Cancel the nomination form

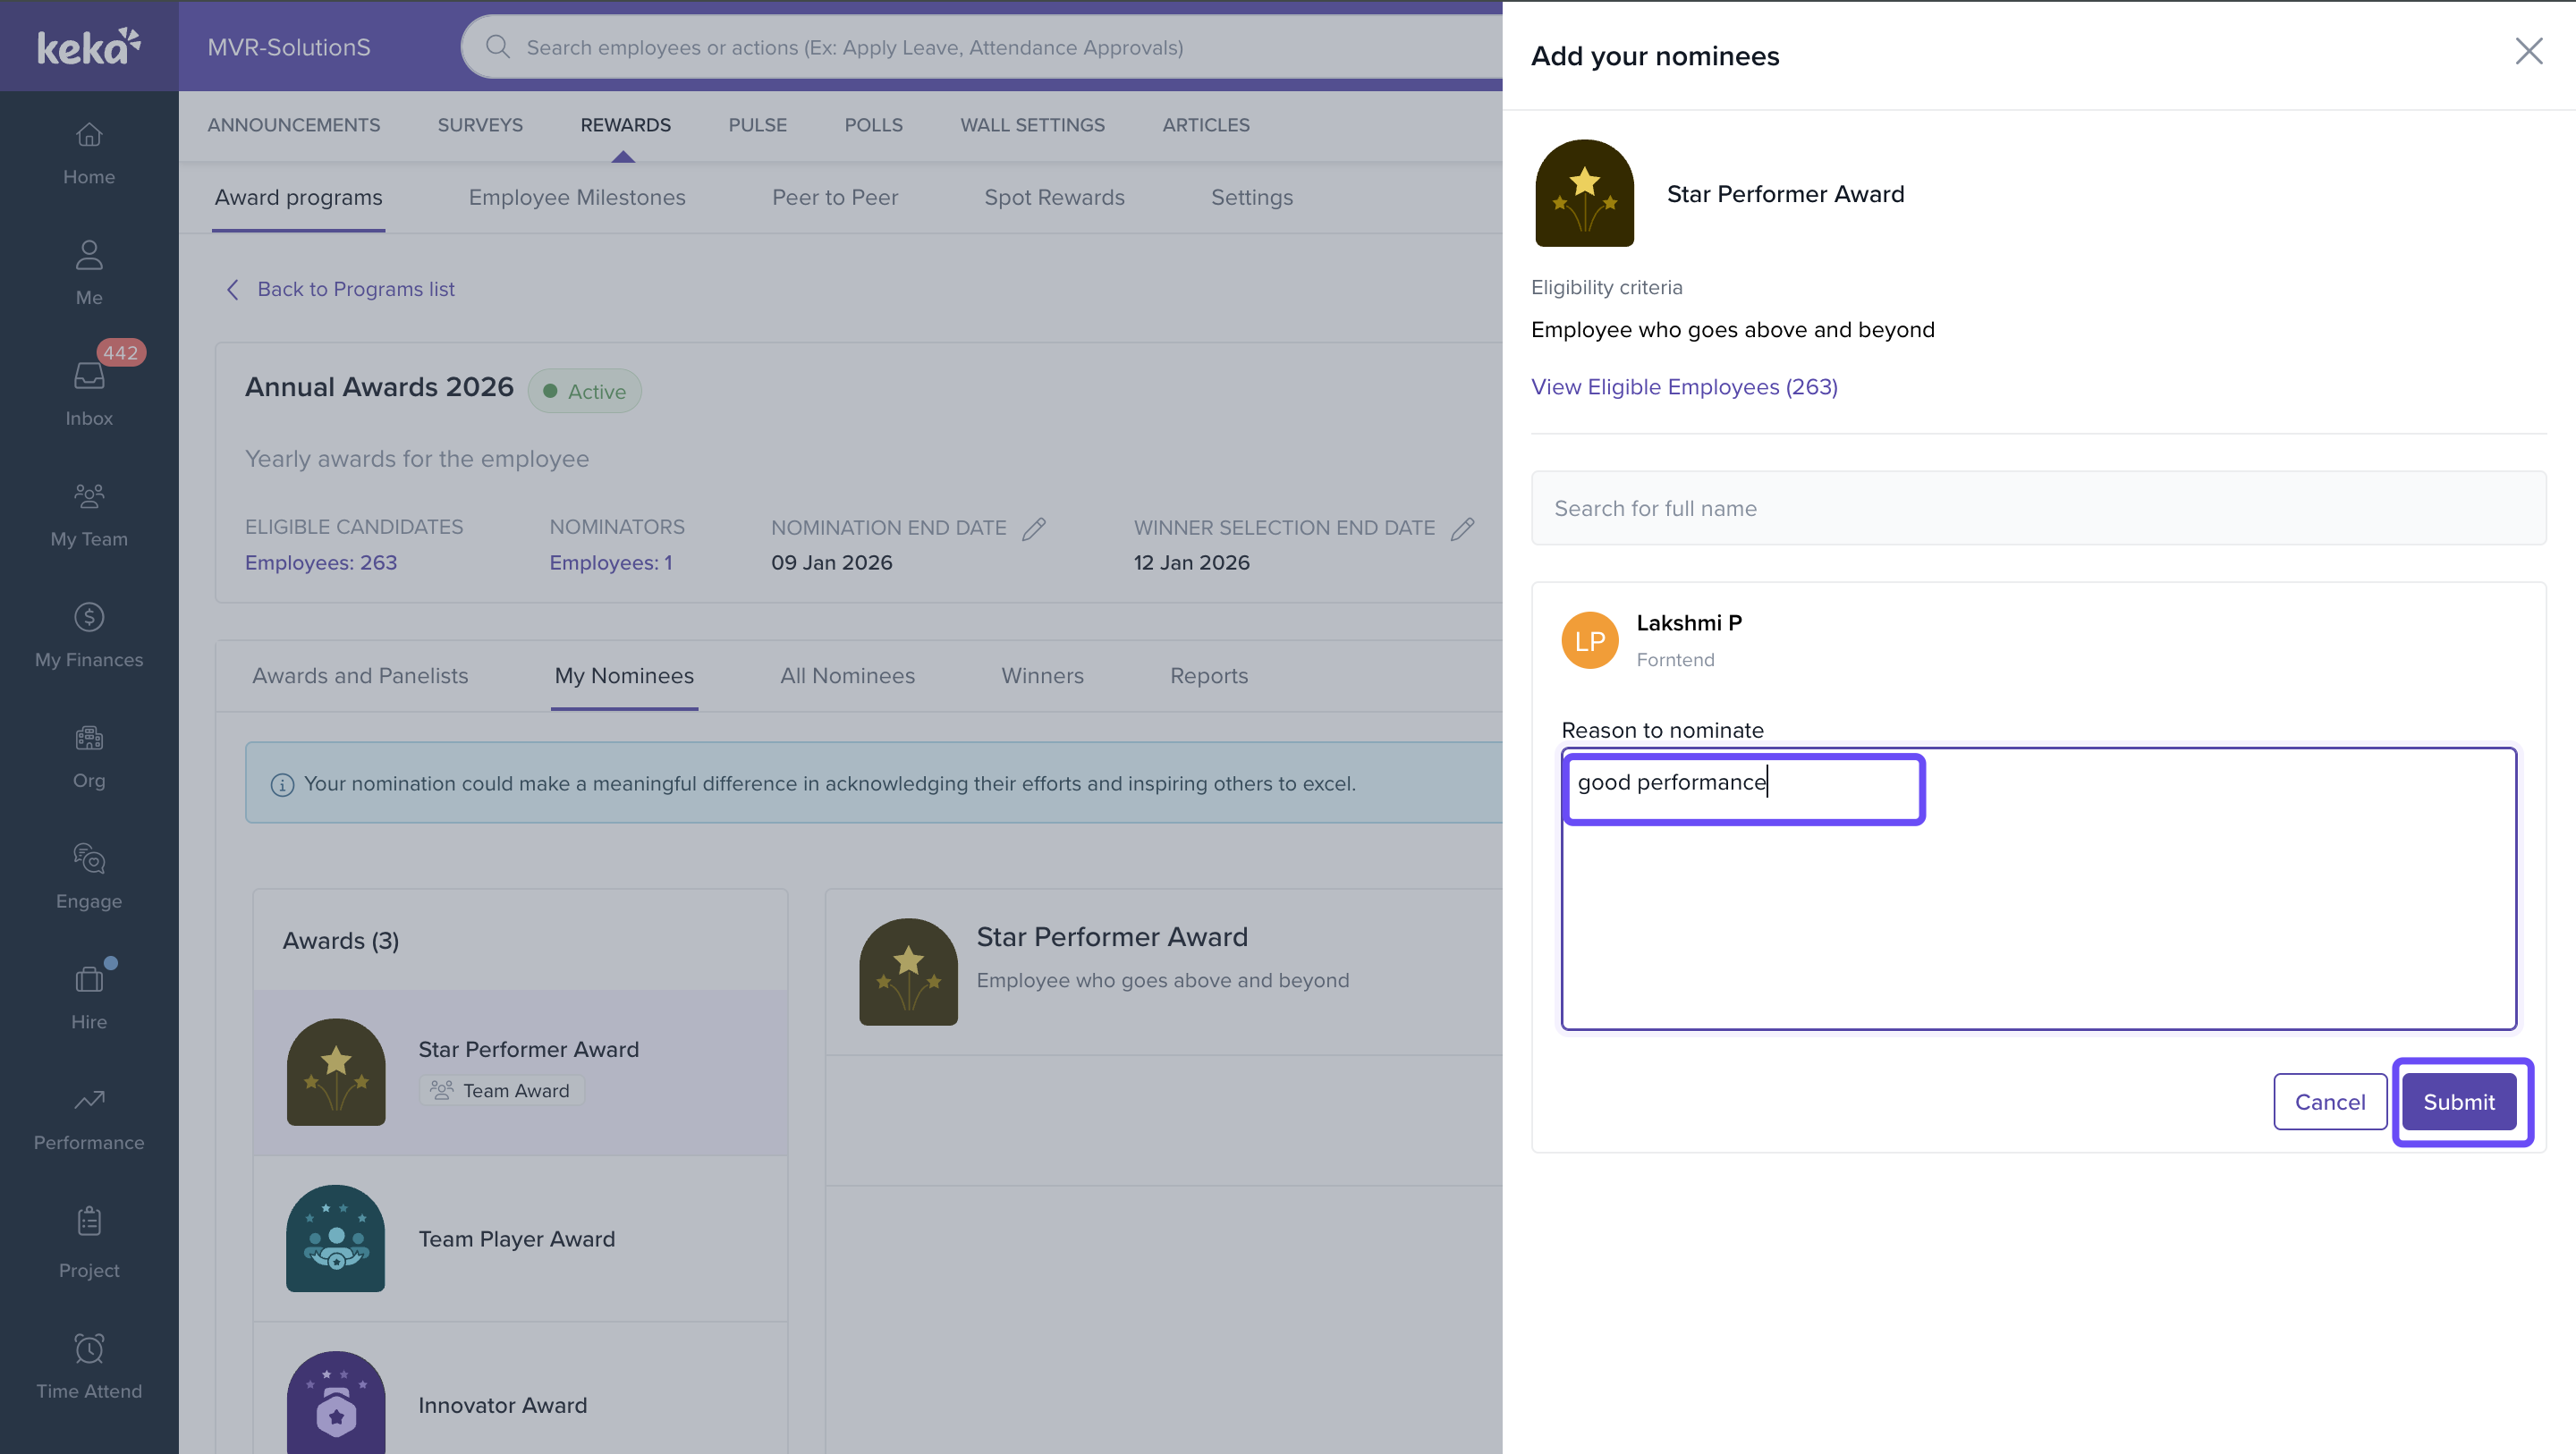(x=2329, y=1102)
